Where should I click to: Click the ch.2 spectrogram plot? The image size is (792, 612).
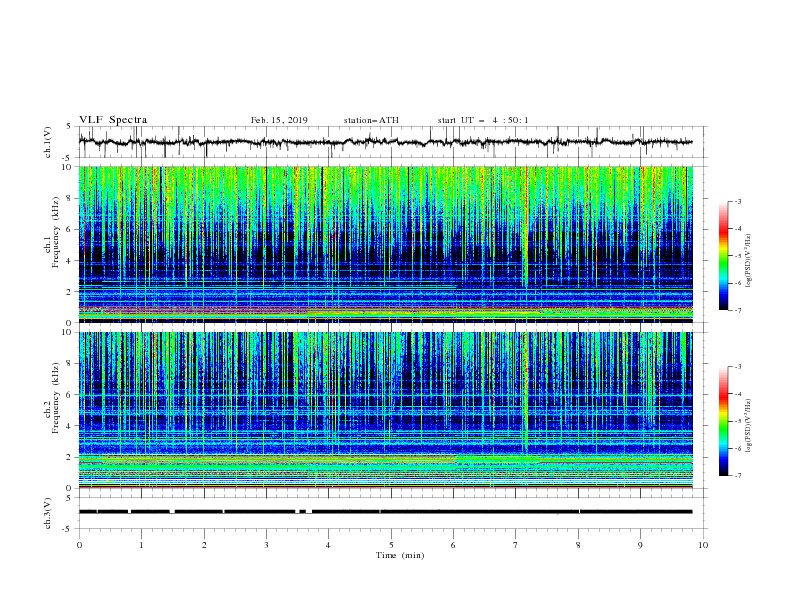coord(386,410)
